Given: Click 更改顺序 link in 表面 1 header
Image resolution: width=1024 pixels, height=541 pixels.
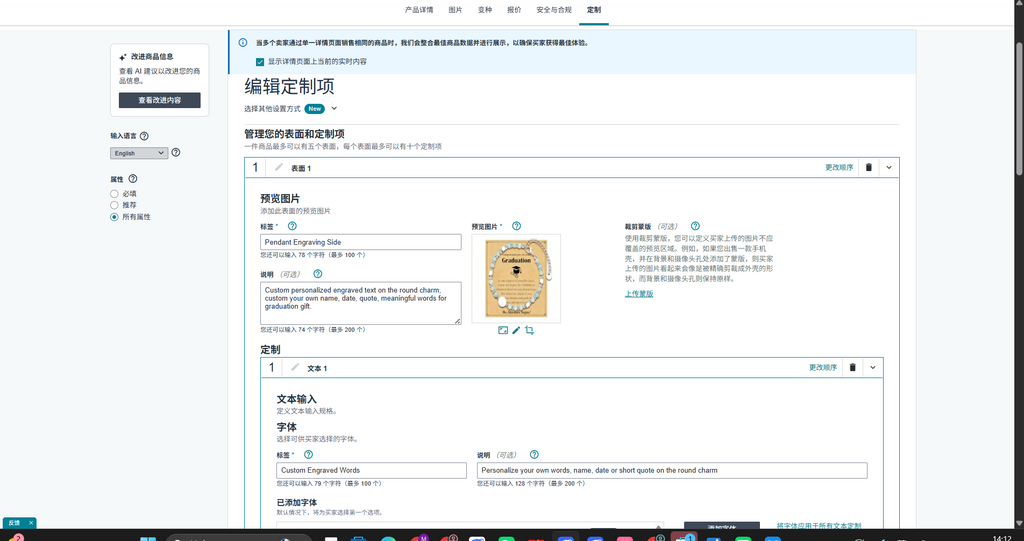Looking at the screenshot, I should pyautogui.click(x=839, y=167).
